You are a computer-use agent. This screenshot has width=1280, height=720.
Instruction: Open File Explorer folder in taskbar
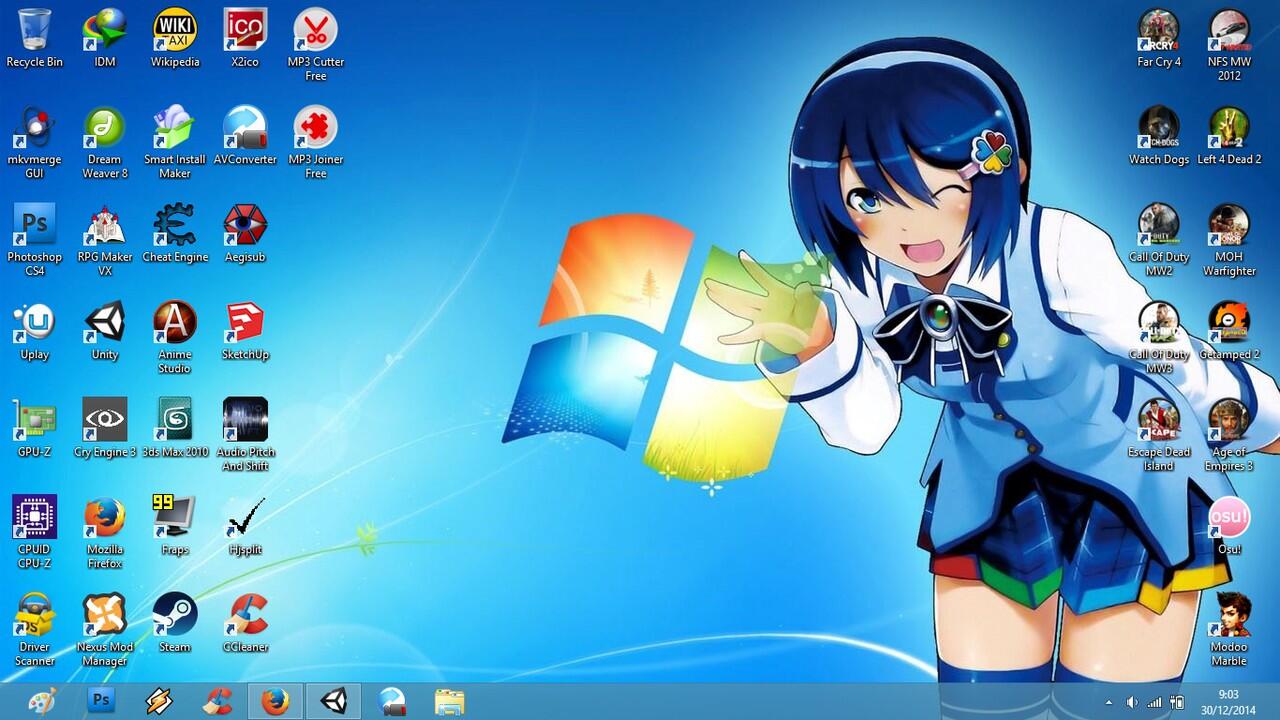450,701
